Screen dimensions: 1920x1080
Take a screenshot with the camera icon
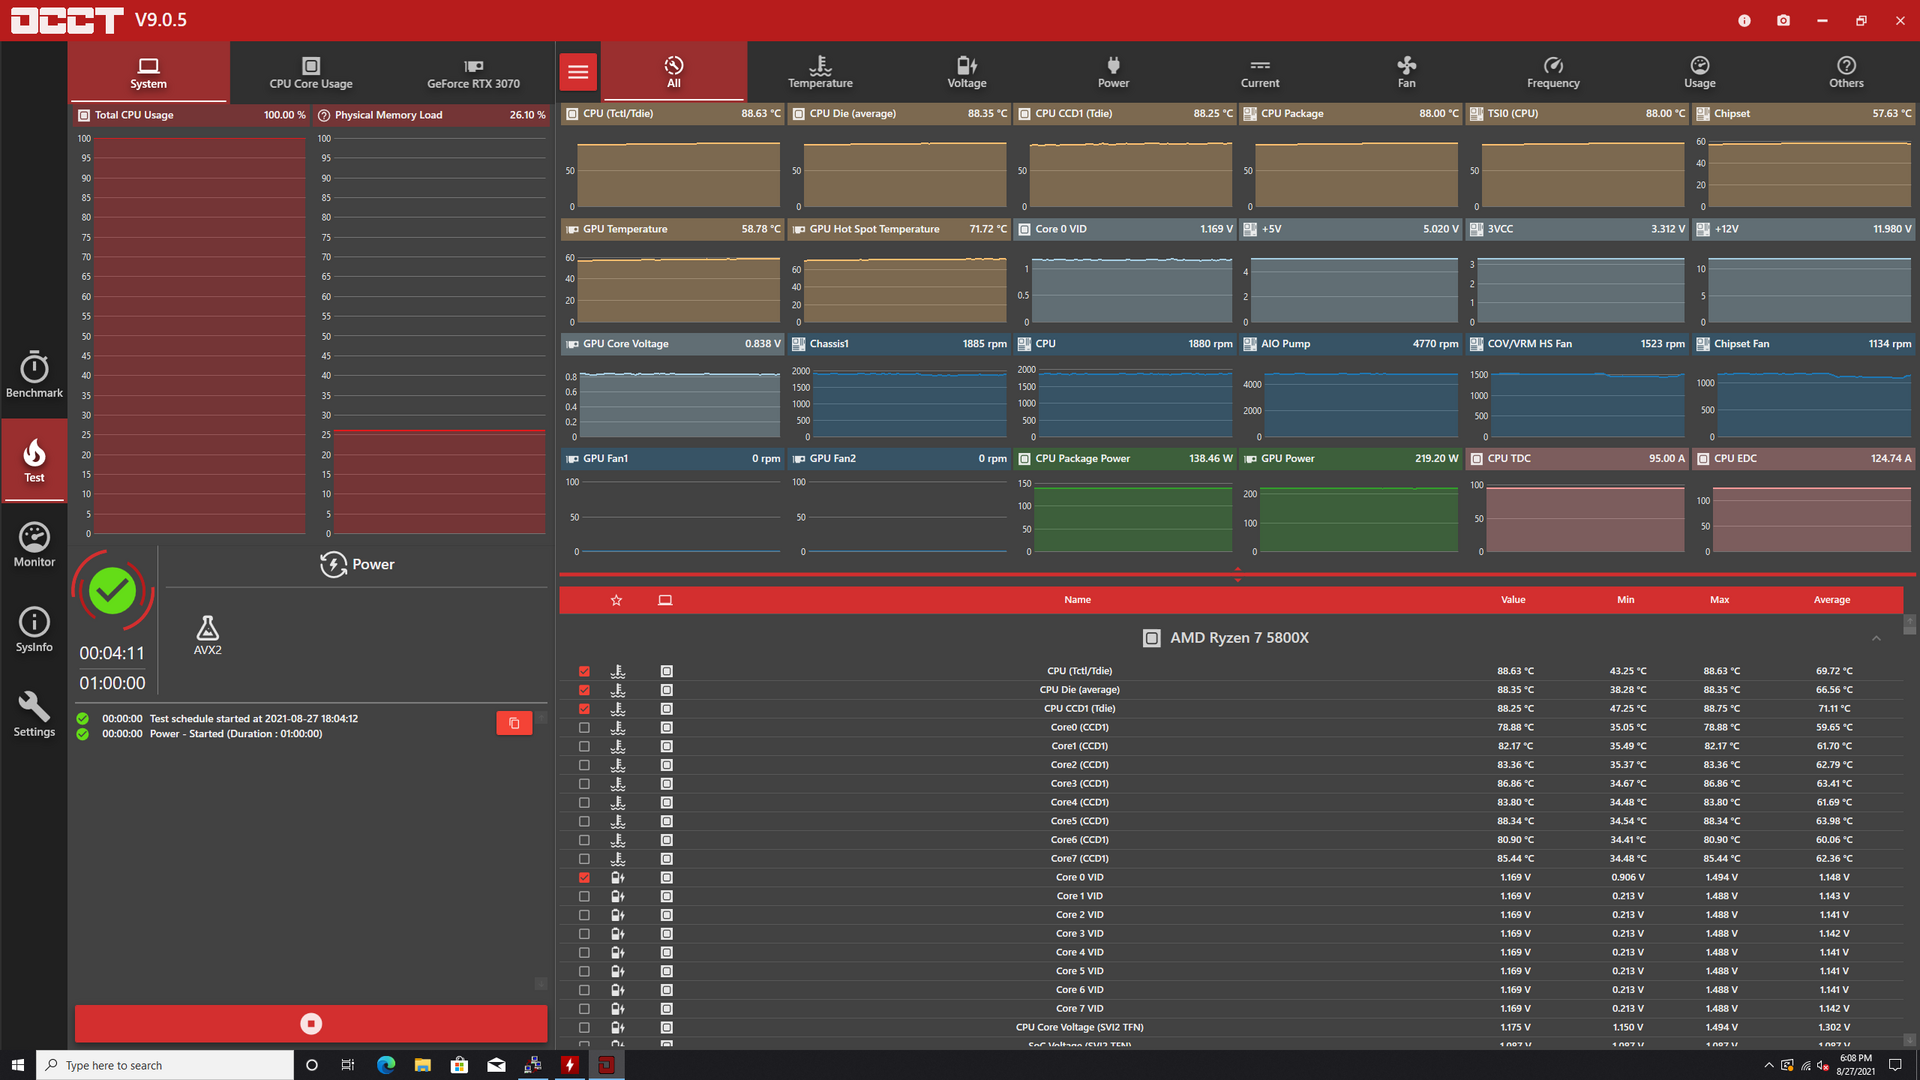1783,20
